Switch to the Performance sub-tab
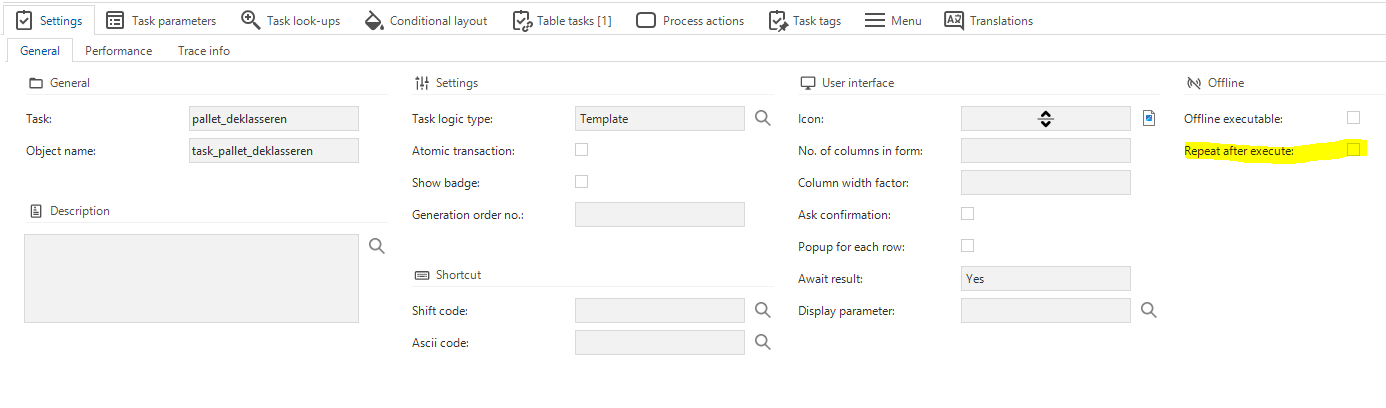This screenshot has height=408, width=1386. coord(118,50)
